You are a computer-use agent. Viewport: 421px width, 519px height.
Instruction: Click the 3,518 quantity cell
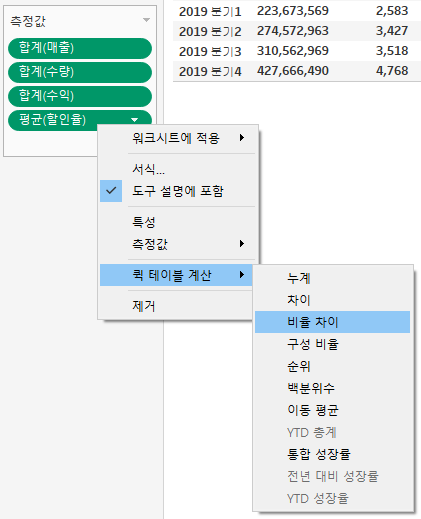392,51
